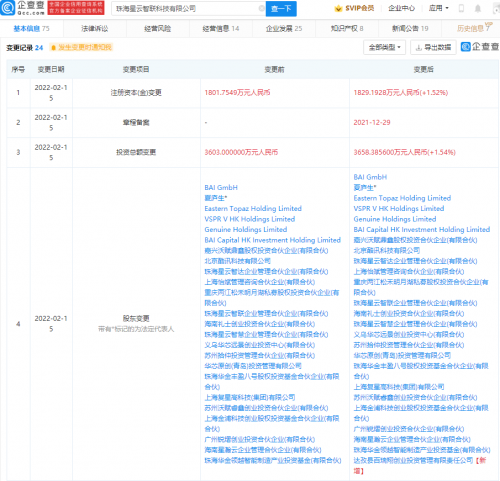
Task: Open the notification bell in the header
Action: 478,8
